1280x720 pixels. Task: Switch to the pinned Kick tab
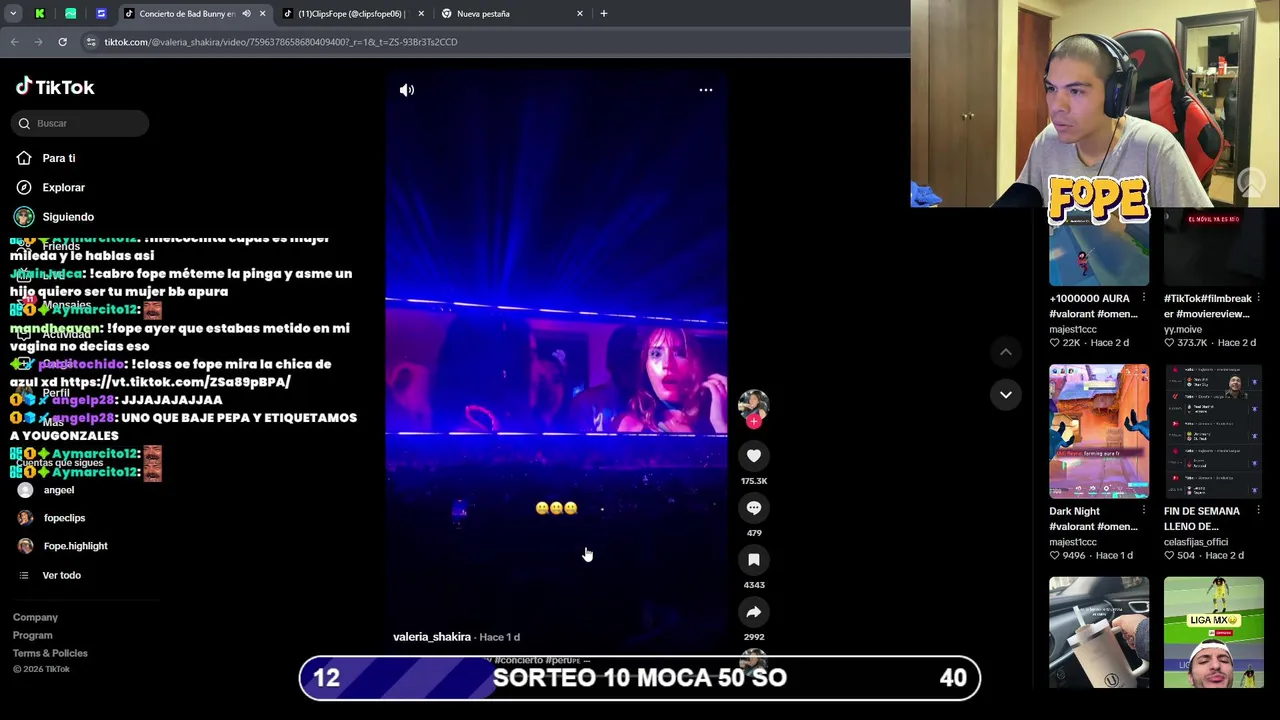(x=40, y=14)
